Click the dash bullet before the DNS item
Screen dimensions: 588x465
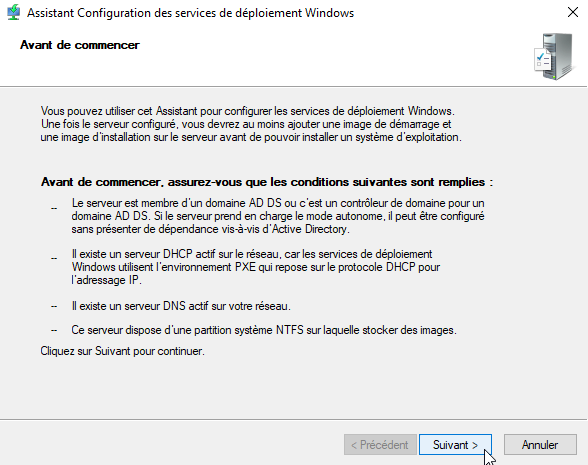[x=54, y=306]
